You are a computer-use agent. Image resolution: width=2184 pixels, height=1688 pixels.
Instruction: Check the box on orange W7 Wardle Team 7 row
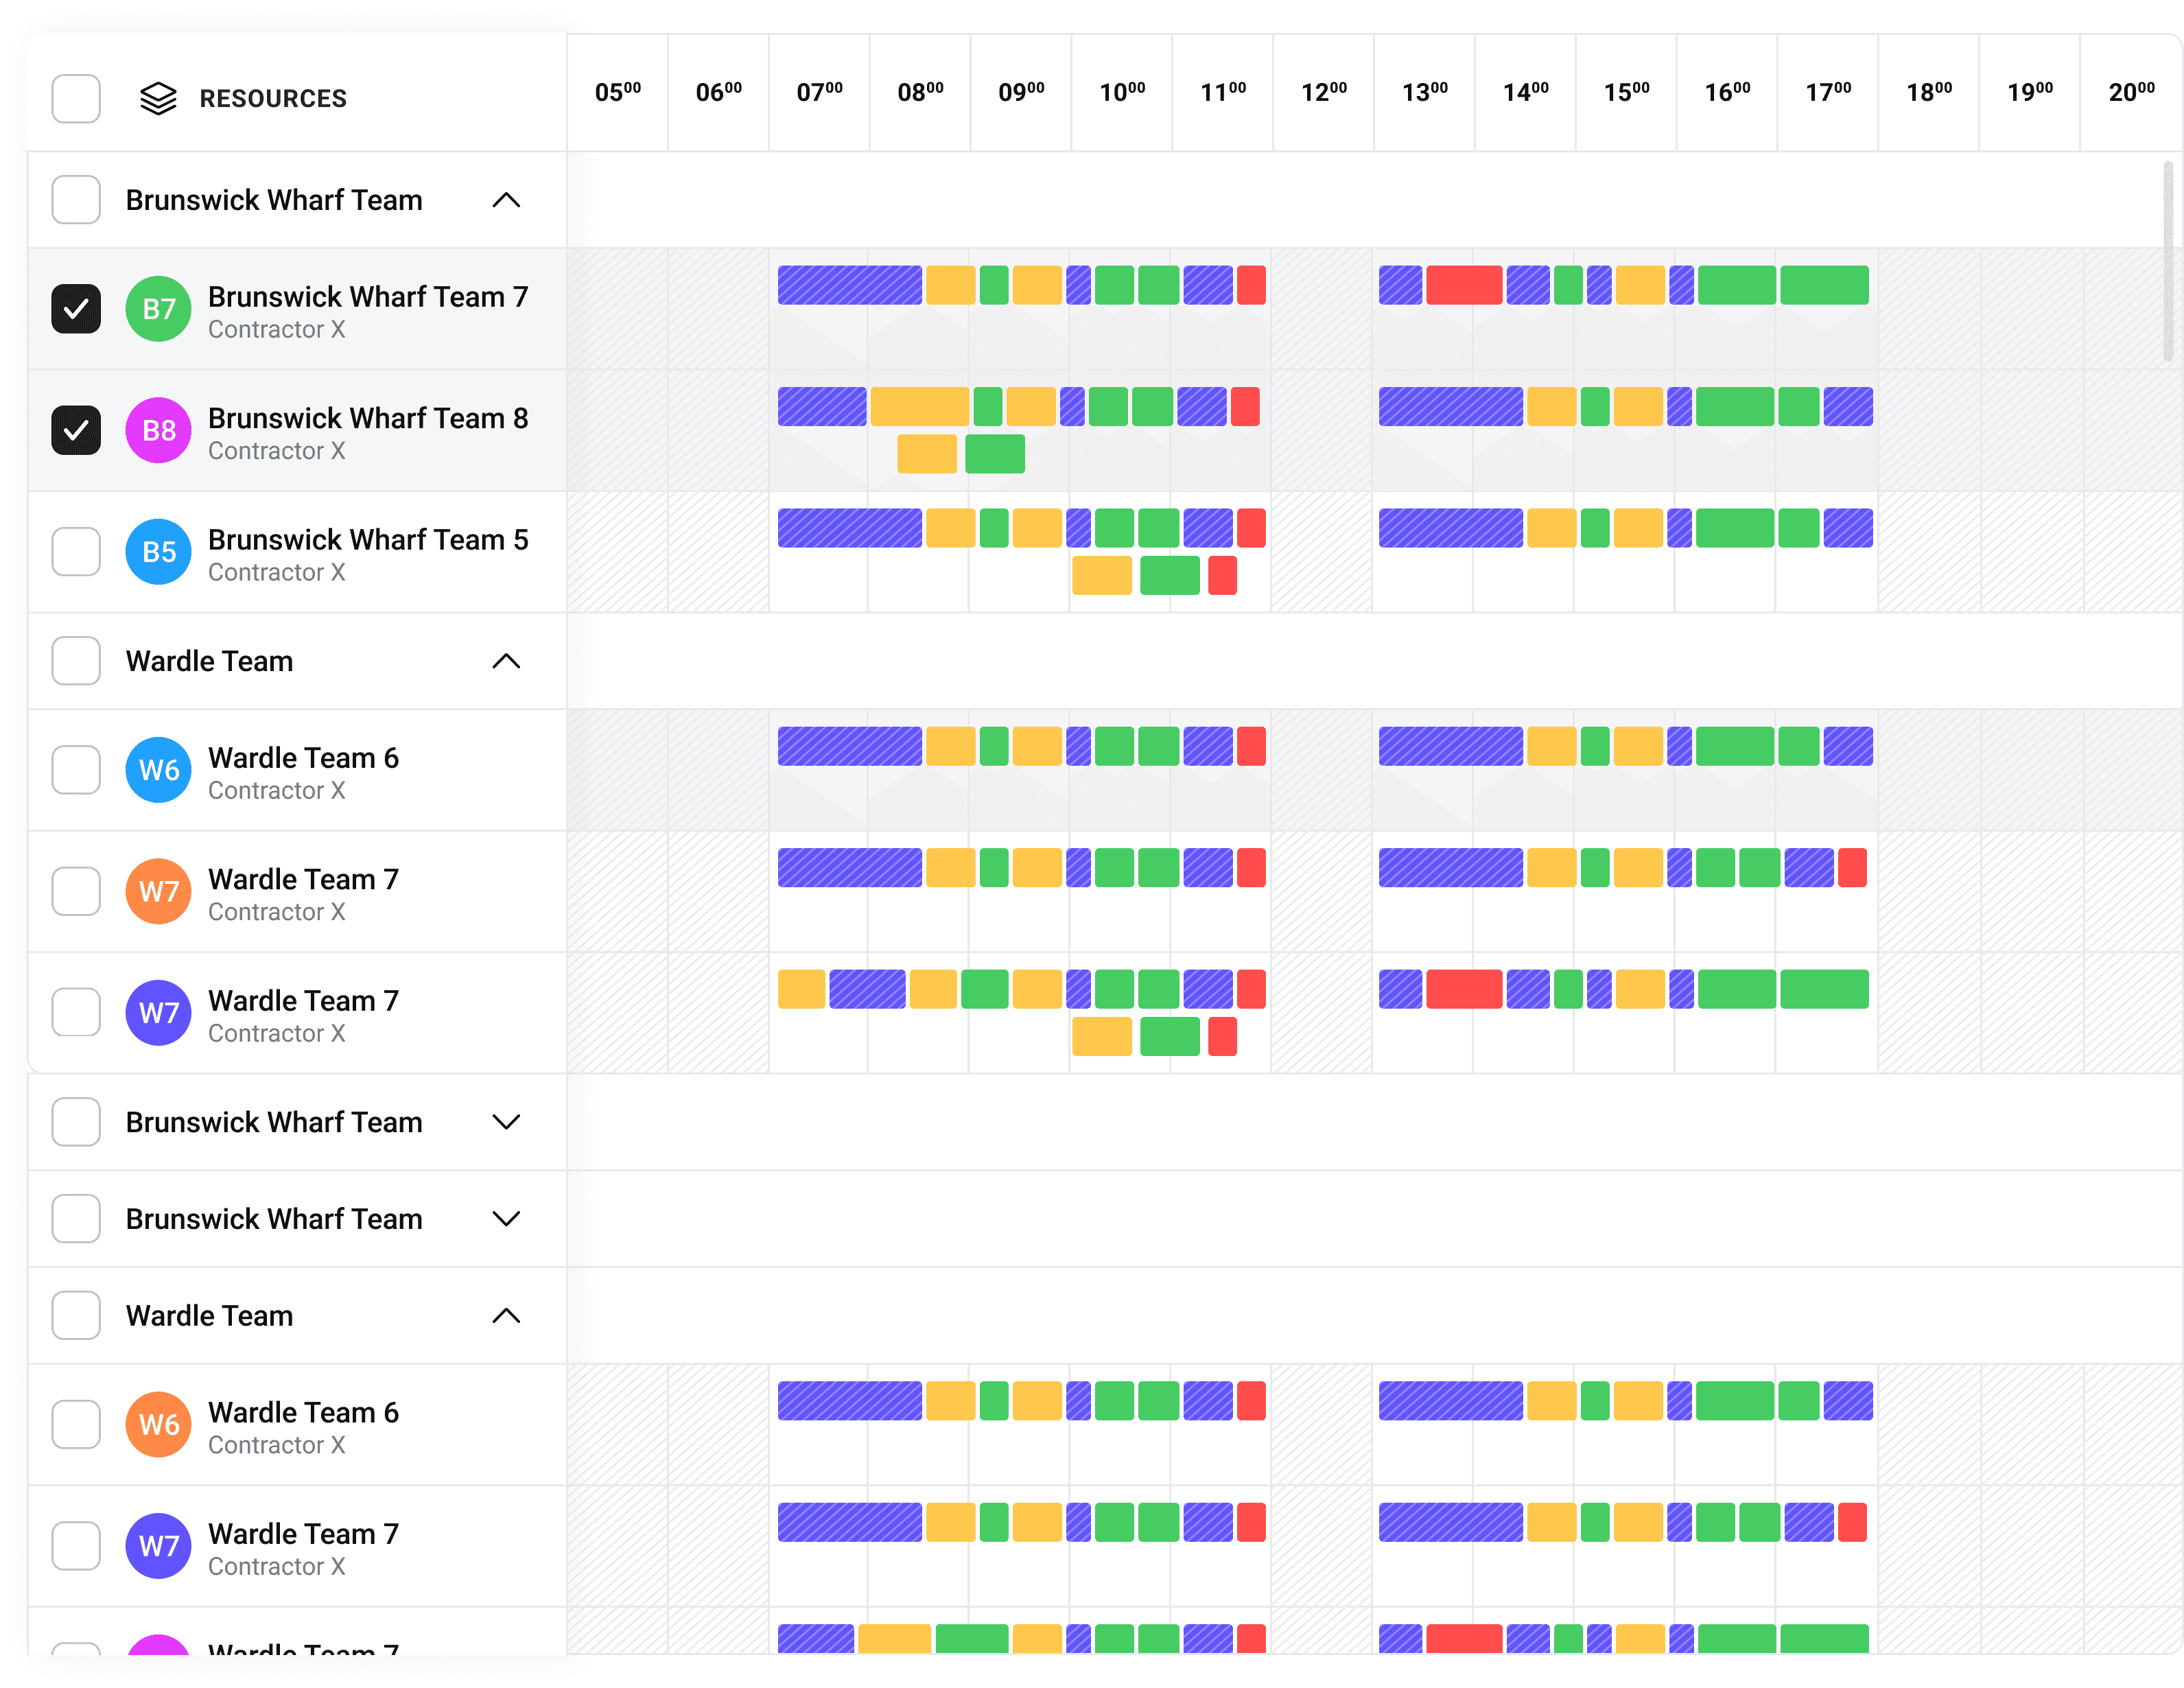pyautogui.click(x=76, y=891)
